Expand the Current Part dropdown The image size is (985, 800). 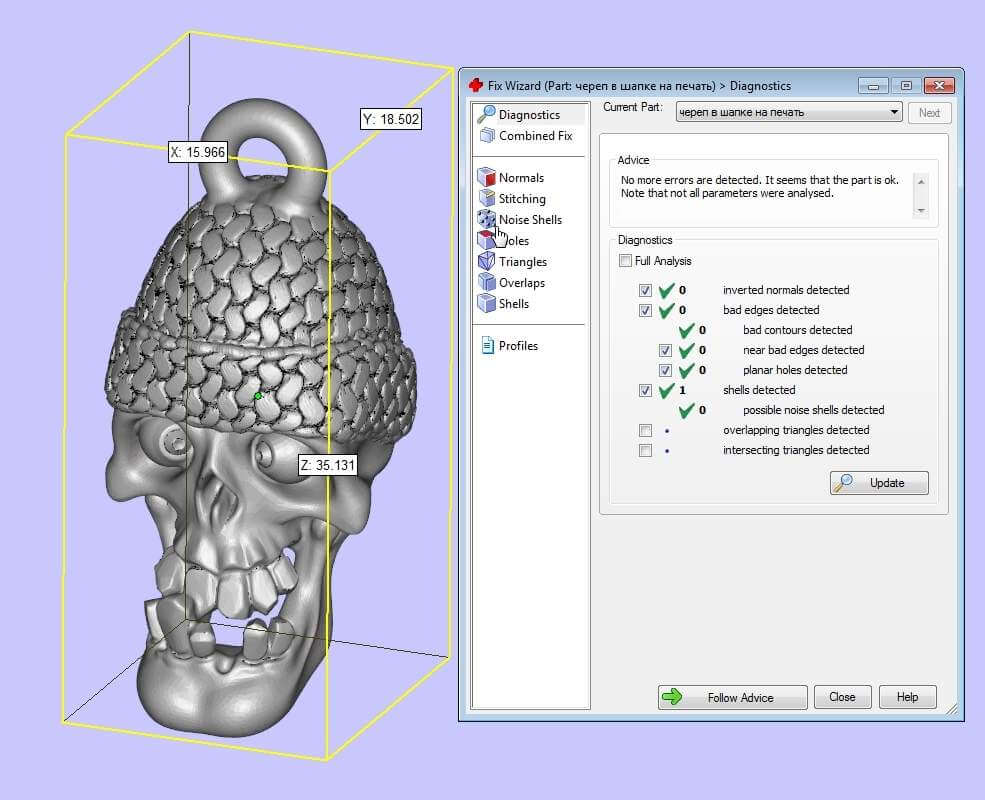[x=894, y=112]
